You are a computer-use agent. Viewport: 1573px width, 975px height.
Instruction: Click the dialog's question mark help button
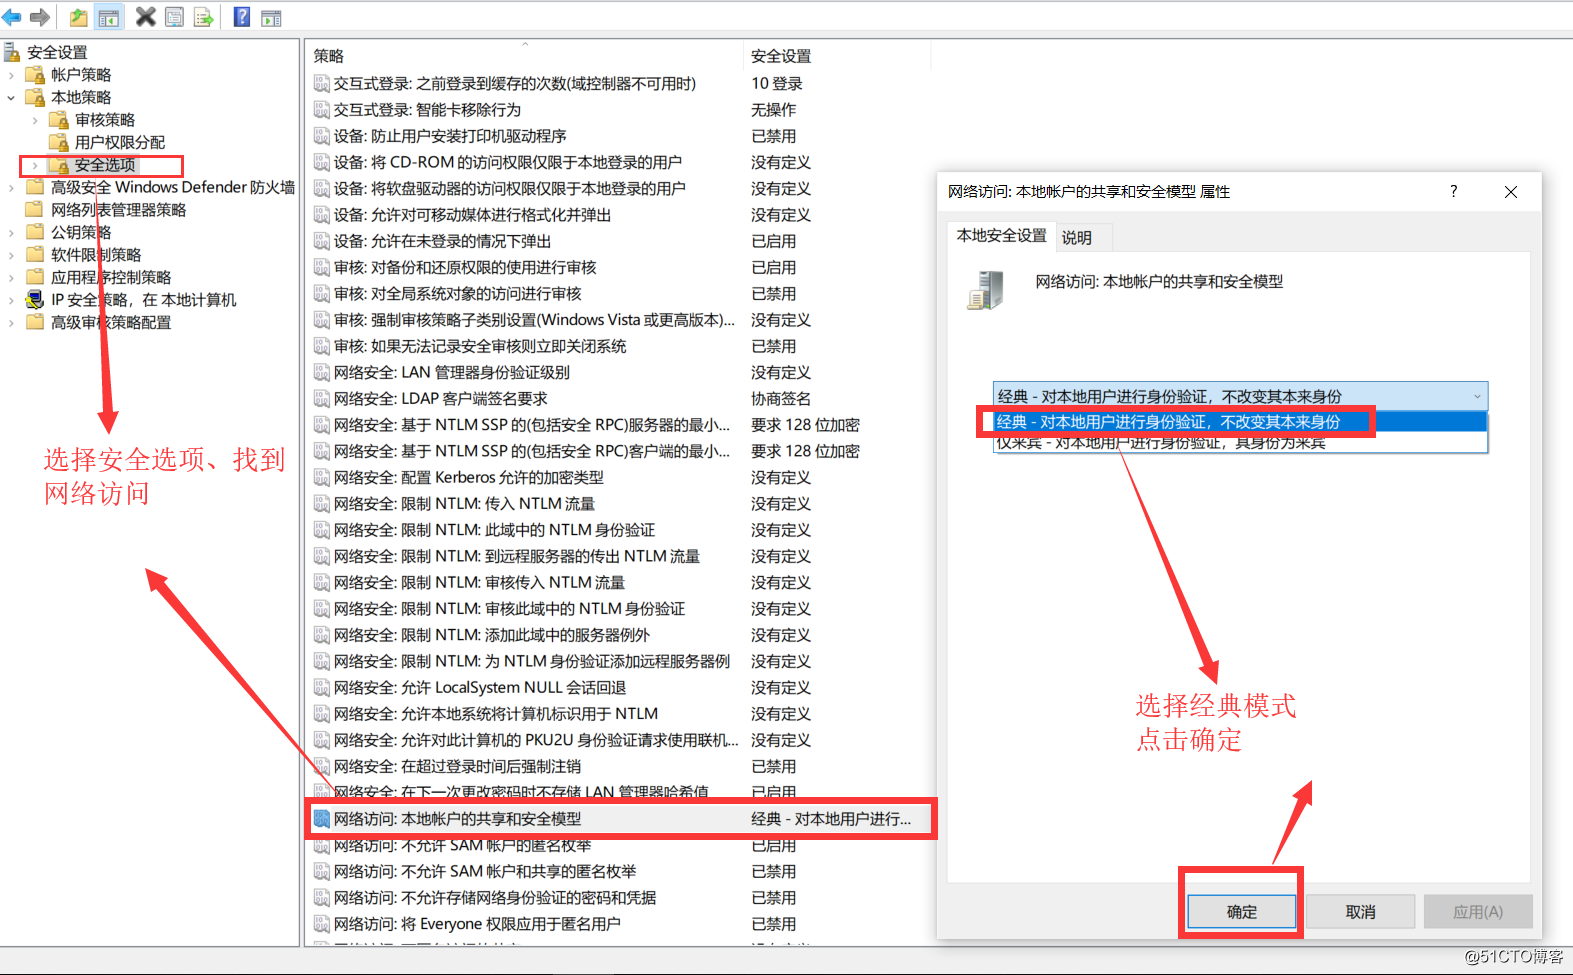1454,191
